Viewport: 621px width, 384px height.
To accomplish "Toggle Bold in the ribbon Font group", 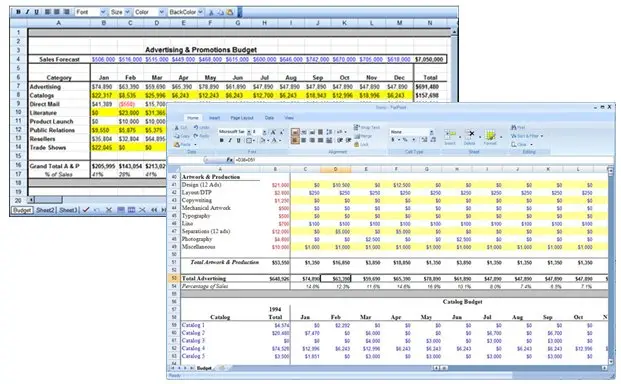I will pyautogui.click(x=221, y=141).
